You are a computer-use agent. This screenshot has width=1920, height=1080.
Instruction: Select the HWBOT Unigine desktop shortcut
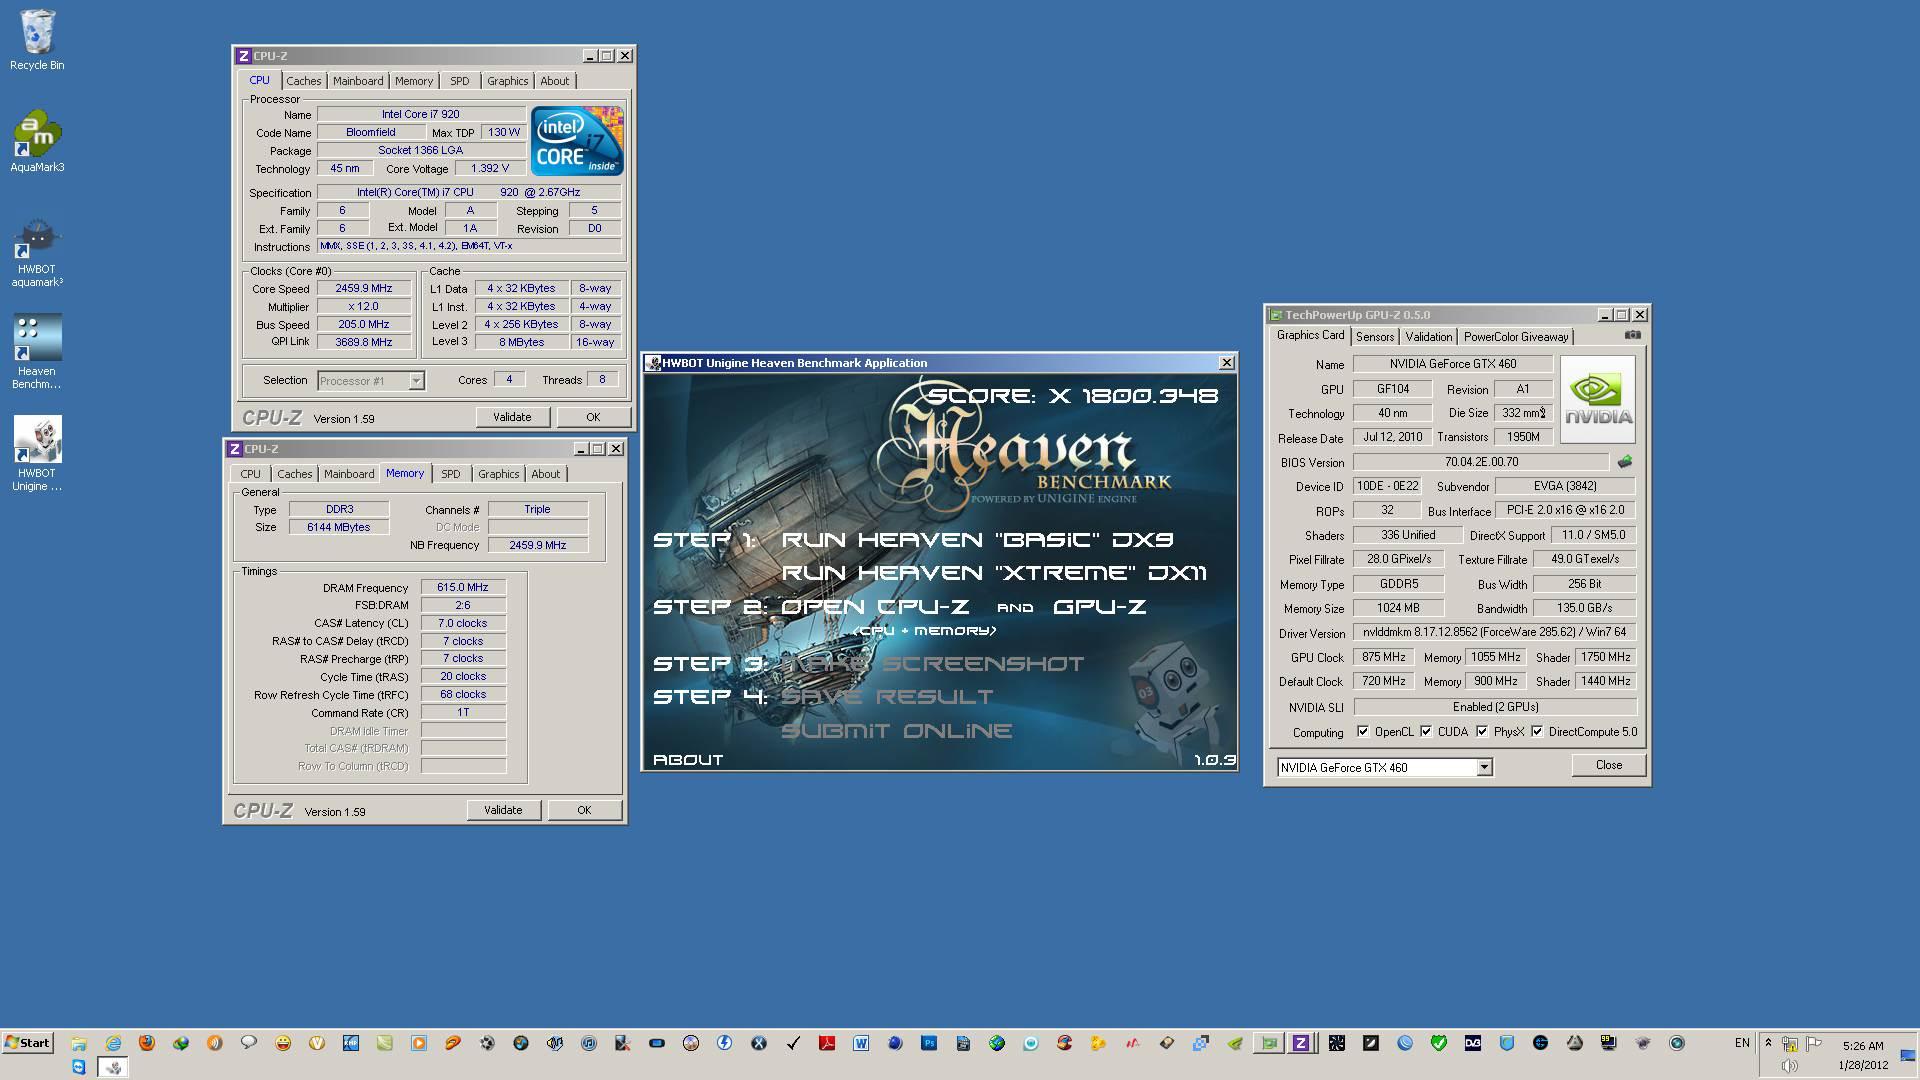click(x=37, y=453)
